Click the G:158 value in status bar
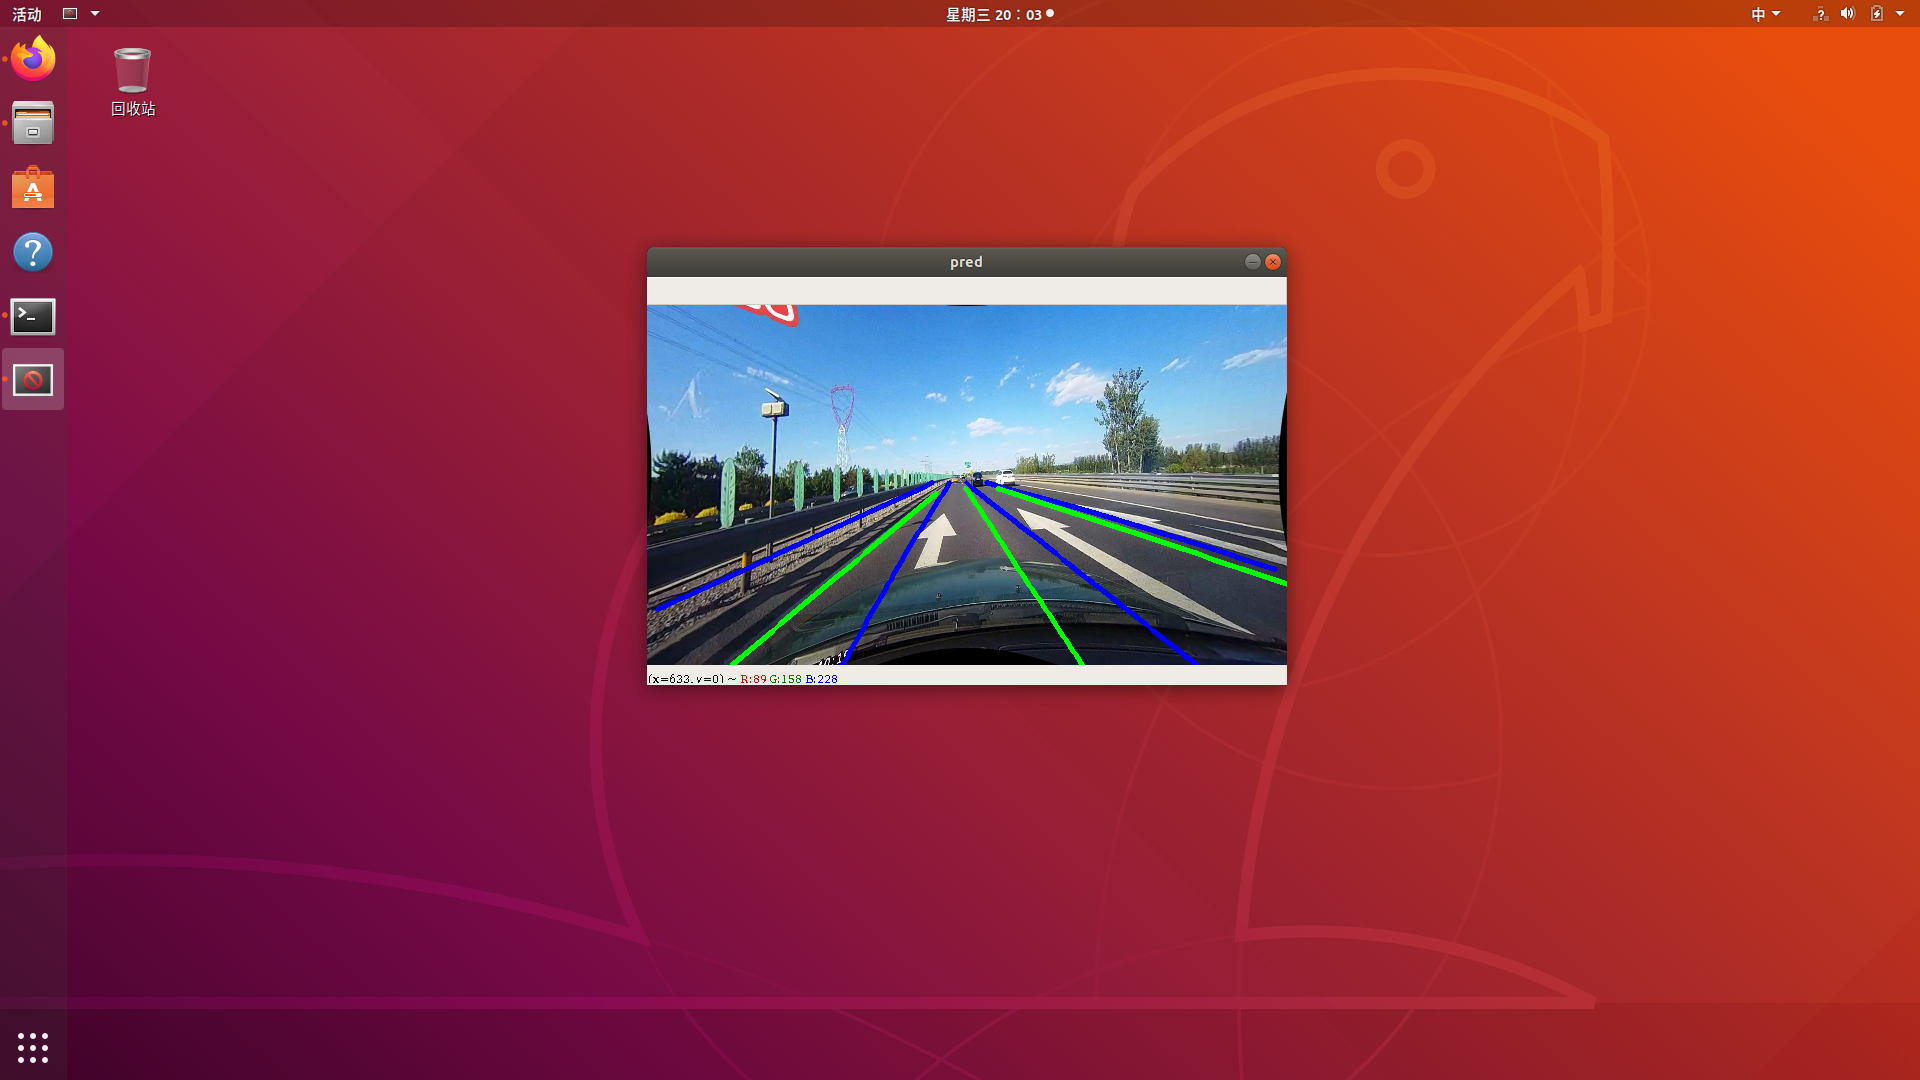The height and width of the screenshot is (1080, 1920). [785, 679]
